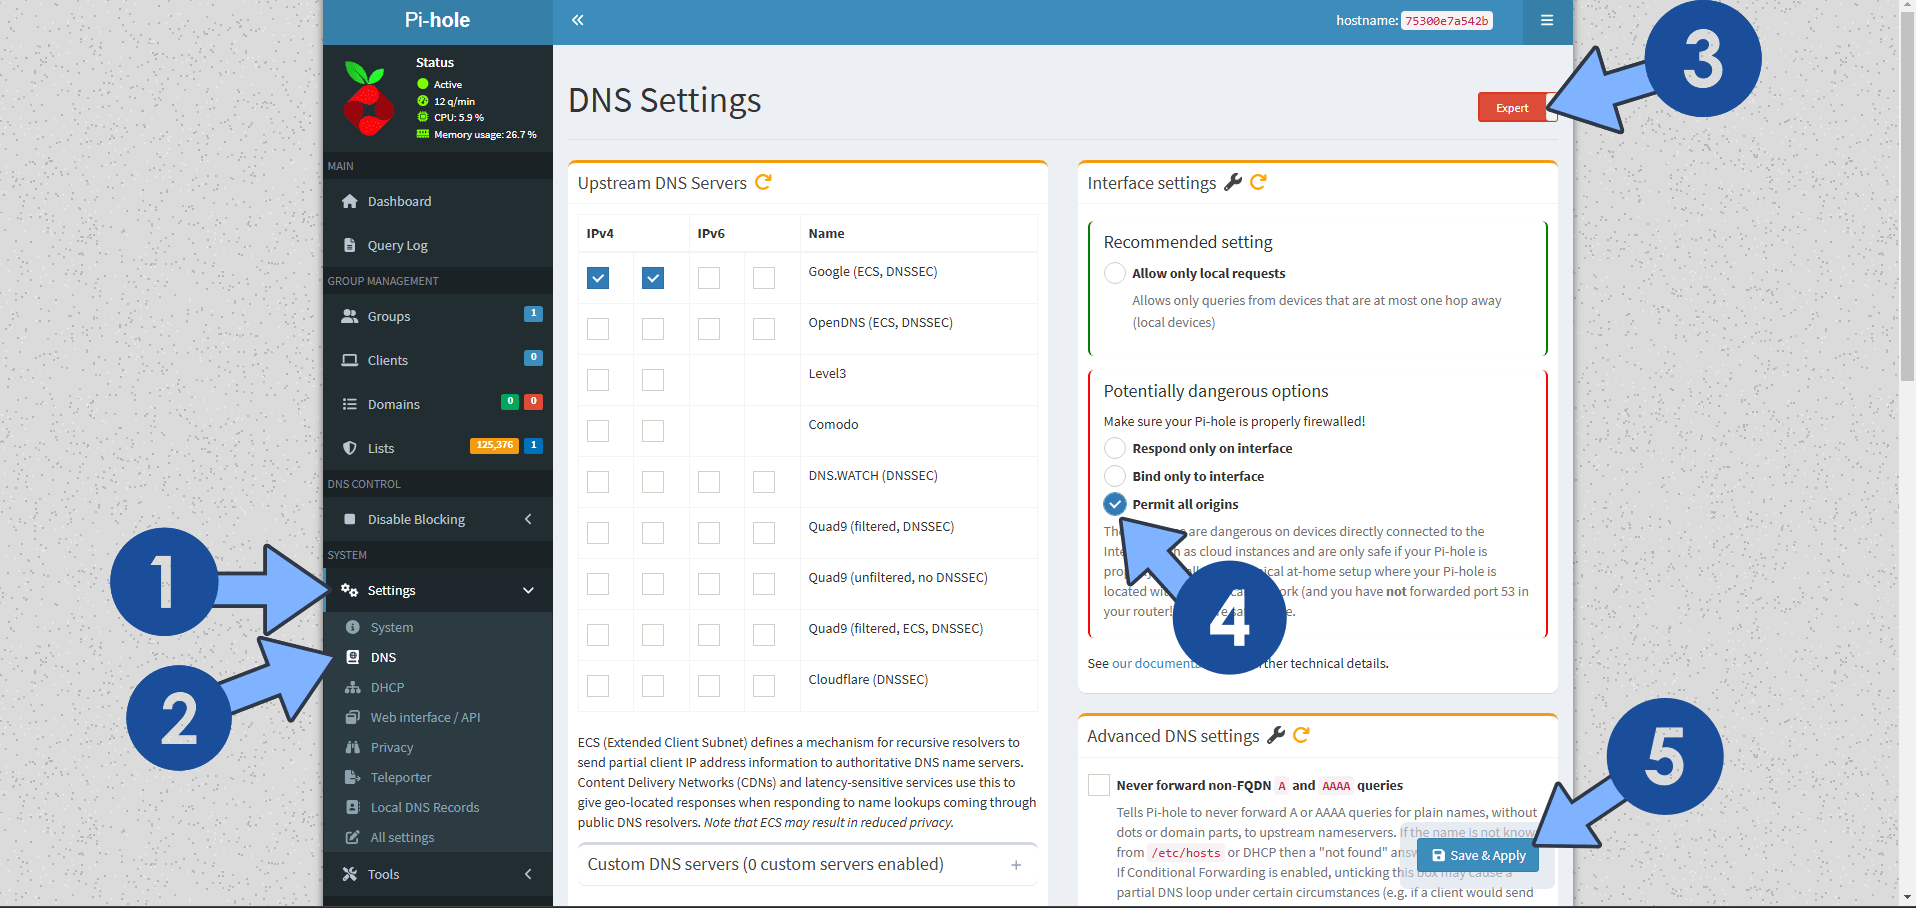This screenshot has width=1916, height=908.
Task: Expand Custom DNS servers plus icon
Action: click(x=1016, y=865)
